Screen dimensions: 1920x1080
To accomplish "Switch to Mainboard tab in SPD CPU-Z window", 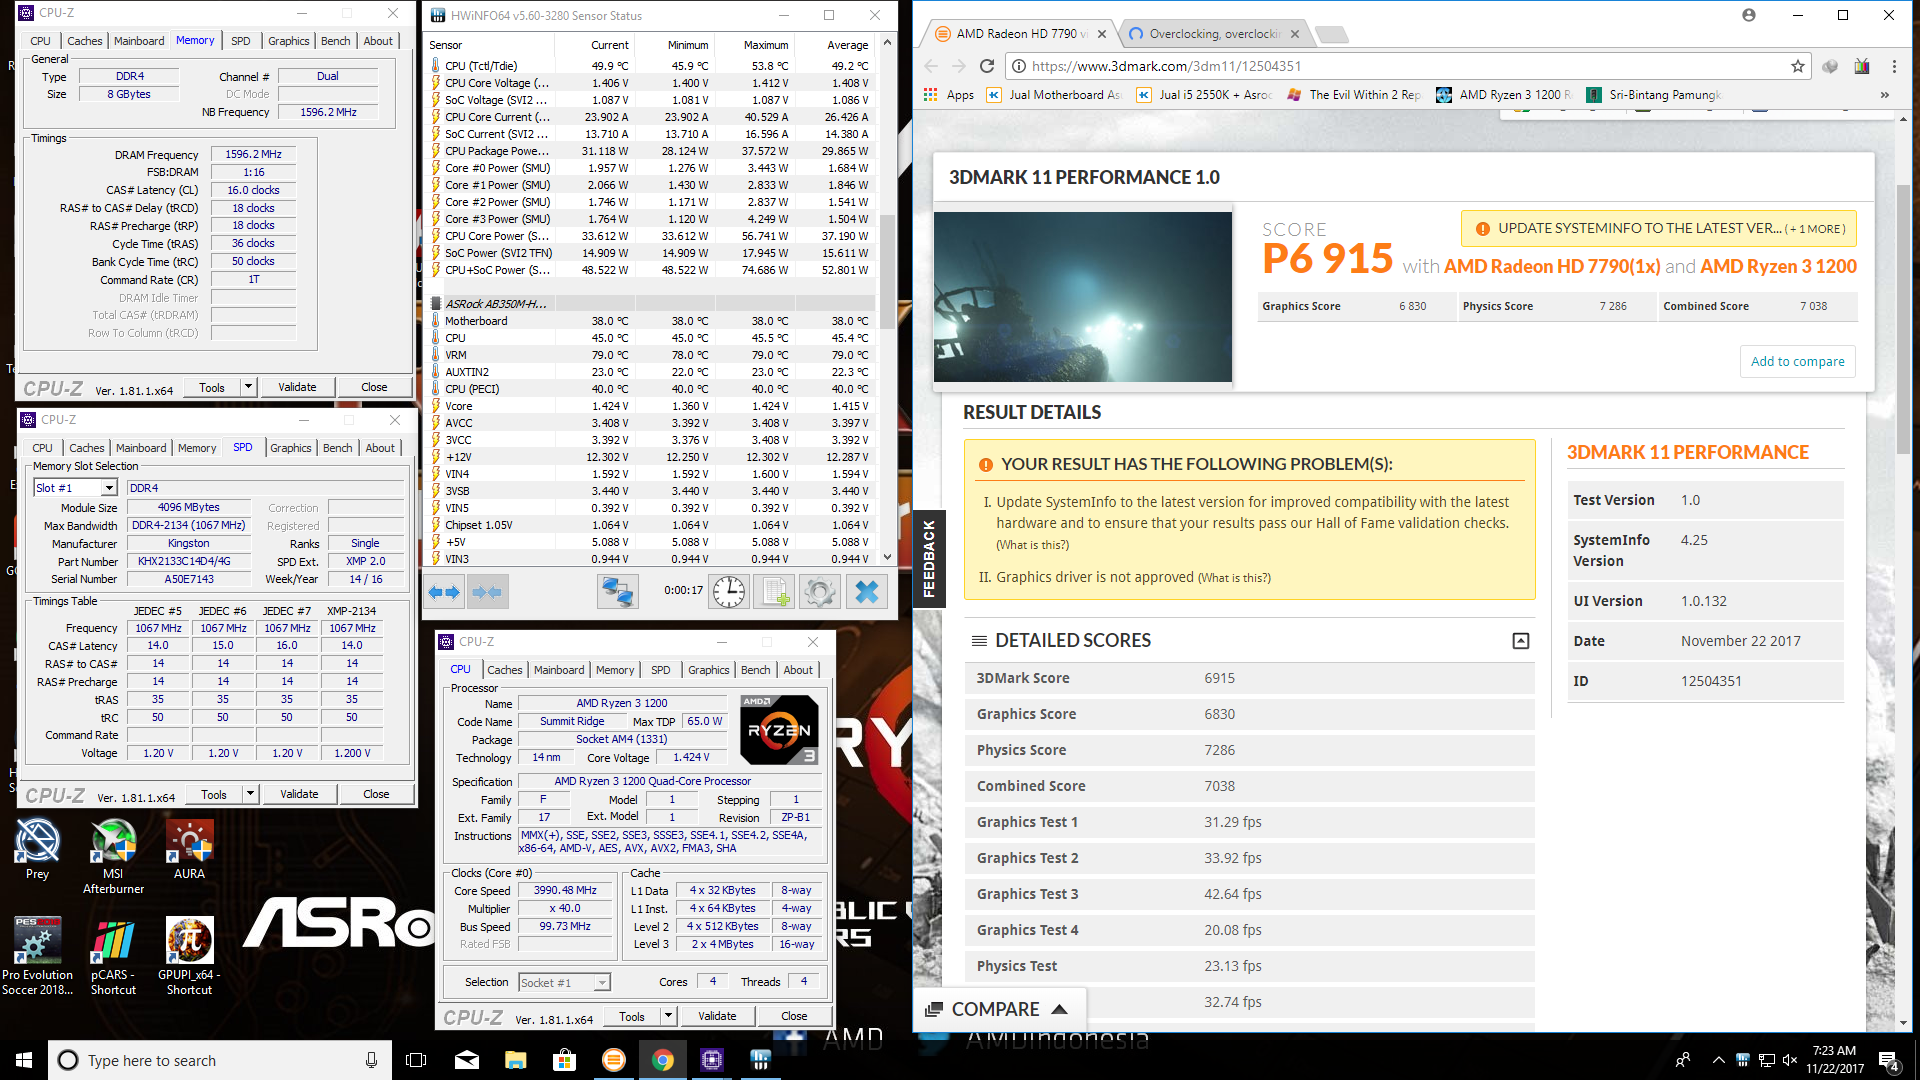I will click(x=141, y=448).
